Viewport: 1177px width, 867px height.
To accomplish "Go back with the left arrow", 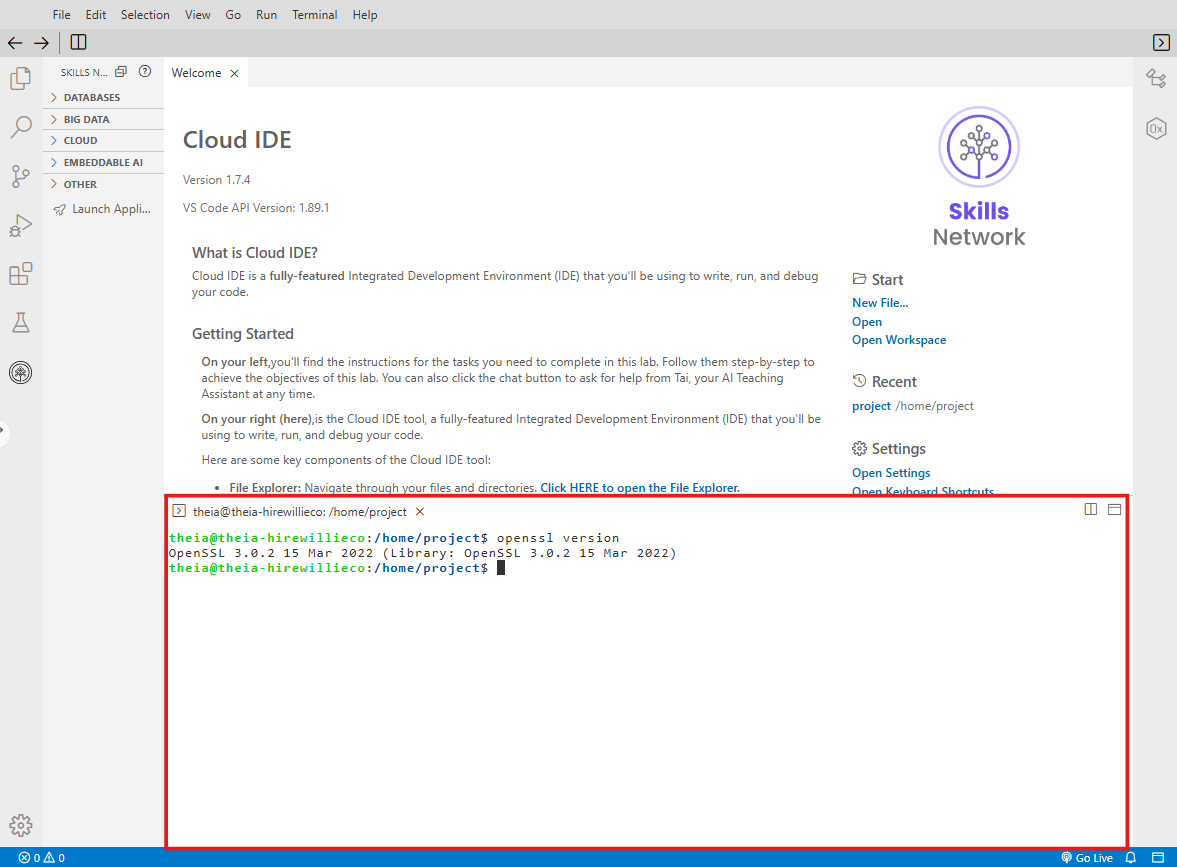I will pyautogui.click(x=15, y=43).
